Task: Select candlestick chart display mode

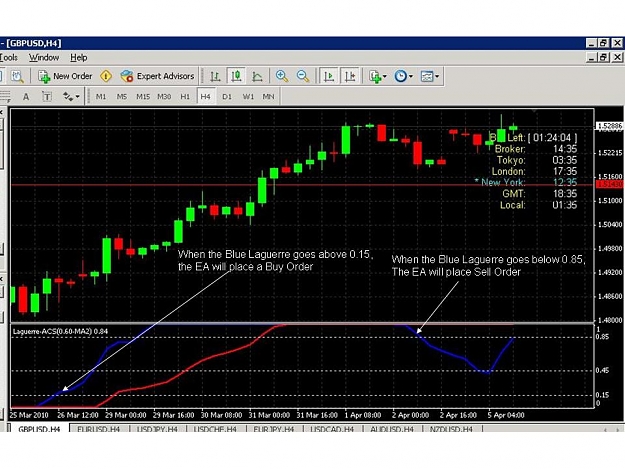Action: (x=236, y=76)
